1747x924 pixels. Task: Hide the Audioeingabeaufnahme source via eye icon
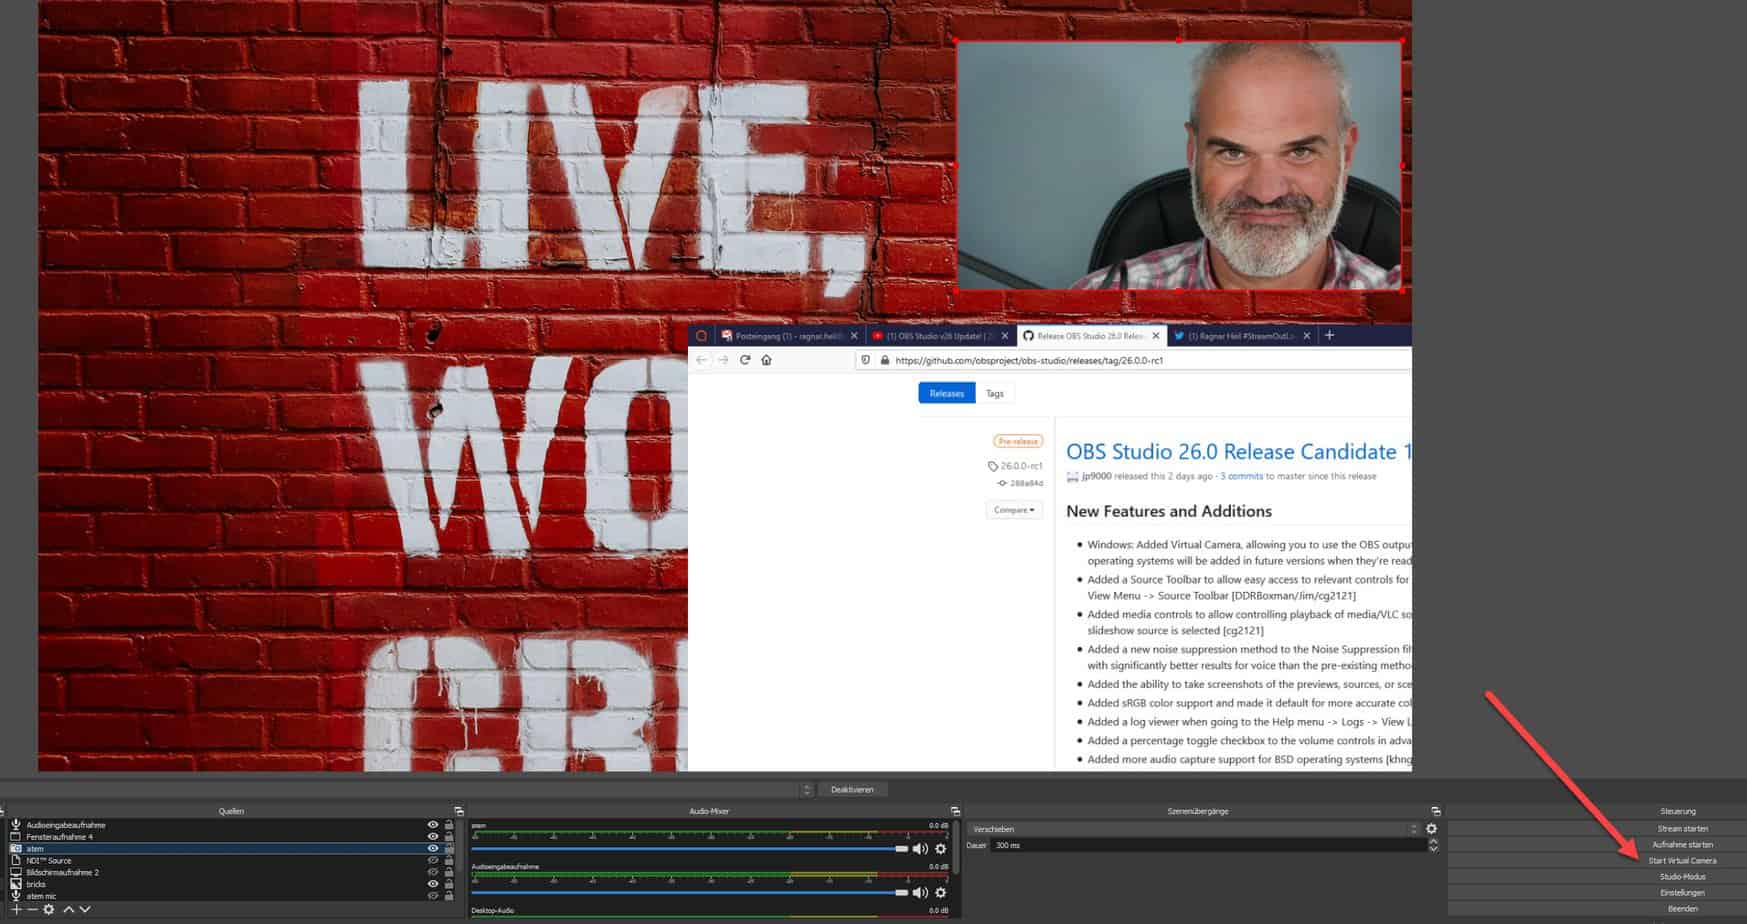pos(433,825)
